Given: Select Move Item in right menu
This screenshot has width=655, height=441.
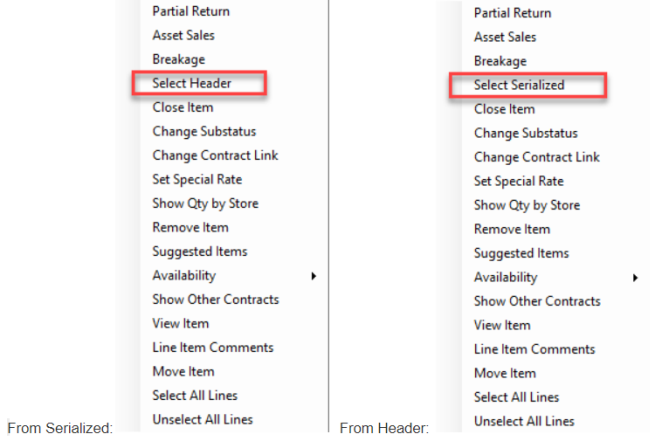Looking at the screenshot, I should pos(505,373).
